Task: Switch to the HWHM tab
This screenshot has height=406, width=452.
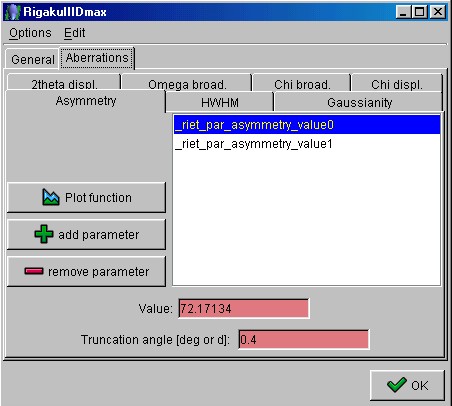Action: tap(220, 102)
